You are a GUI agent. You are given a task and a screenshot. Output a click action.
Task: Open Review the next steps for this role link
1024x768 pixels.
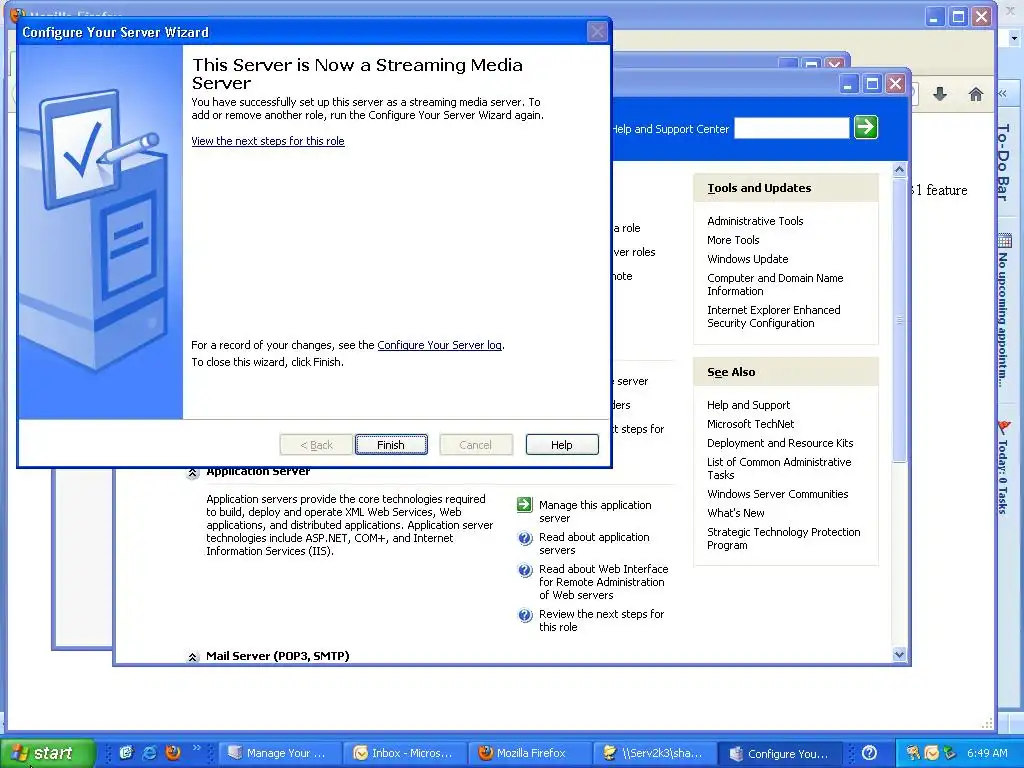[x=601, y=620]
